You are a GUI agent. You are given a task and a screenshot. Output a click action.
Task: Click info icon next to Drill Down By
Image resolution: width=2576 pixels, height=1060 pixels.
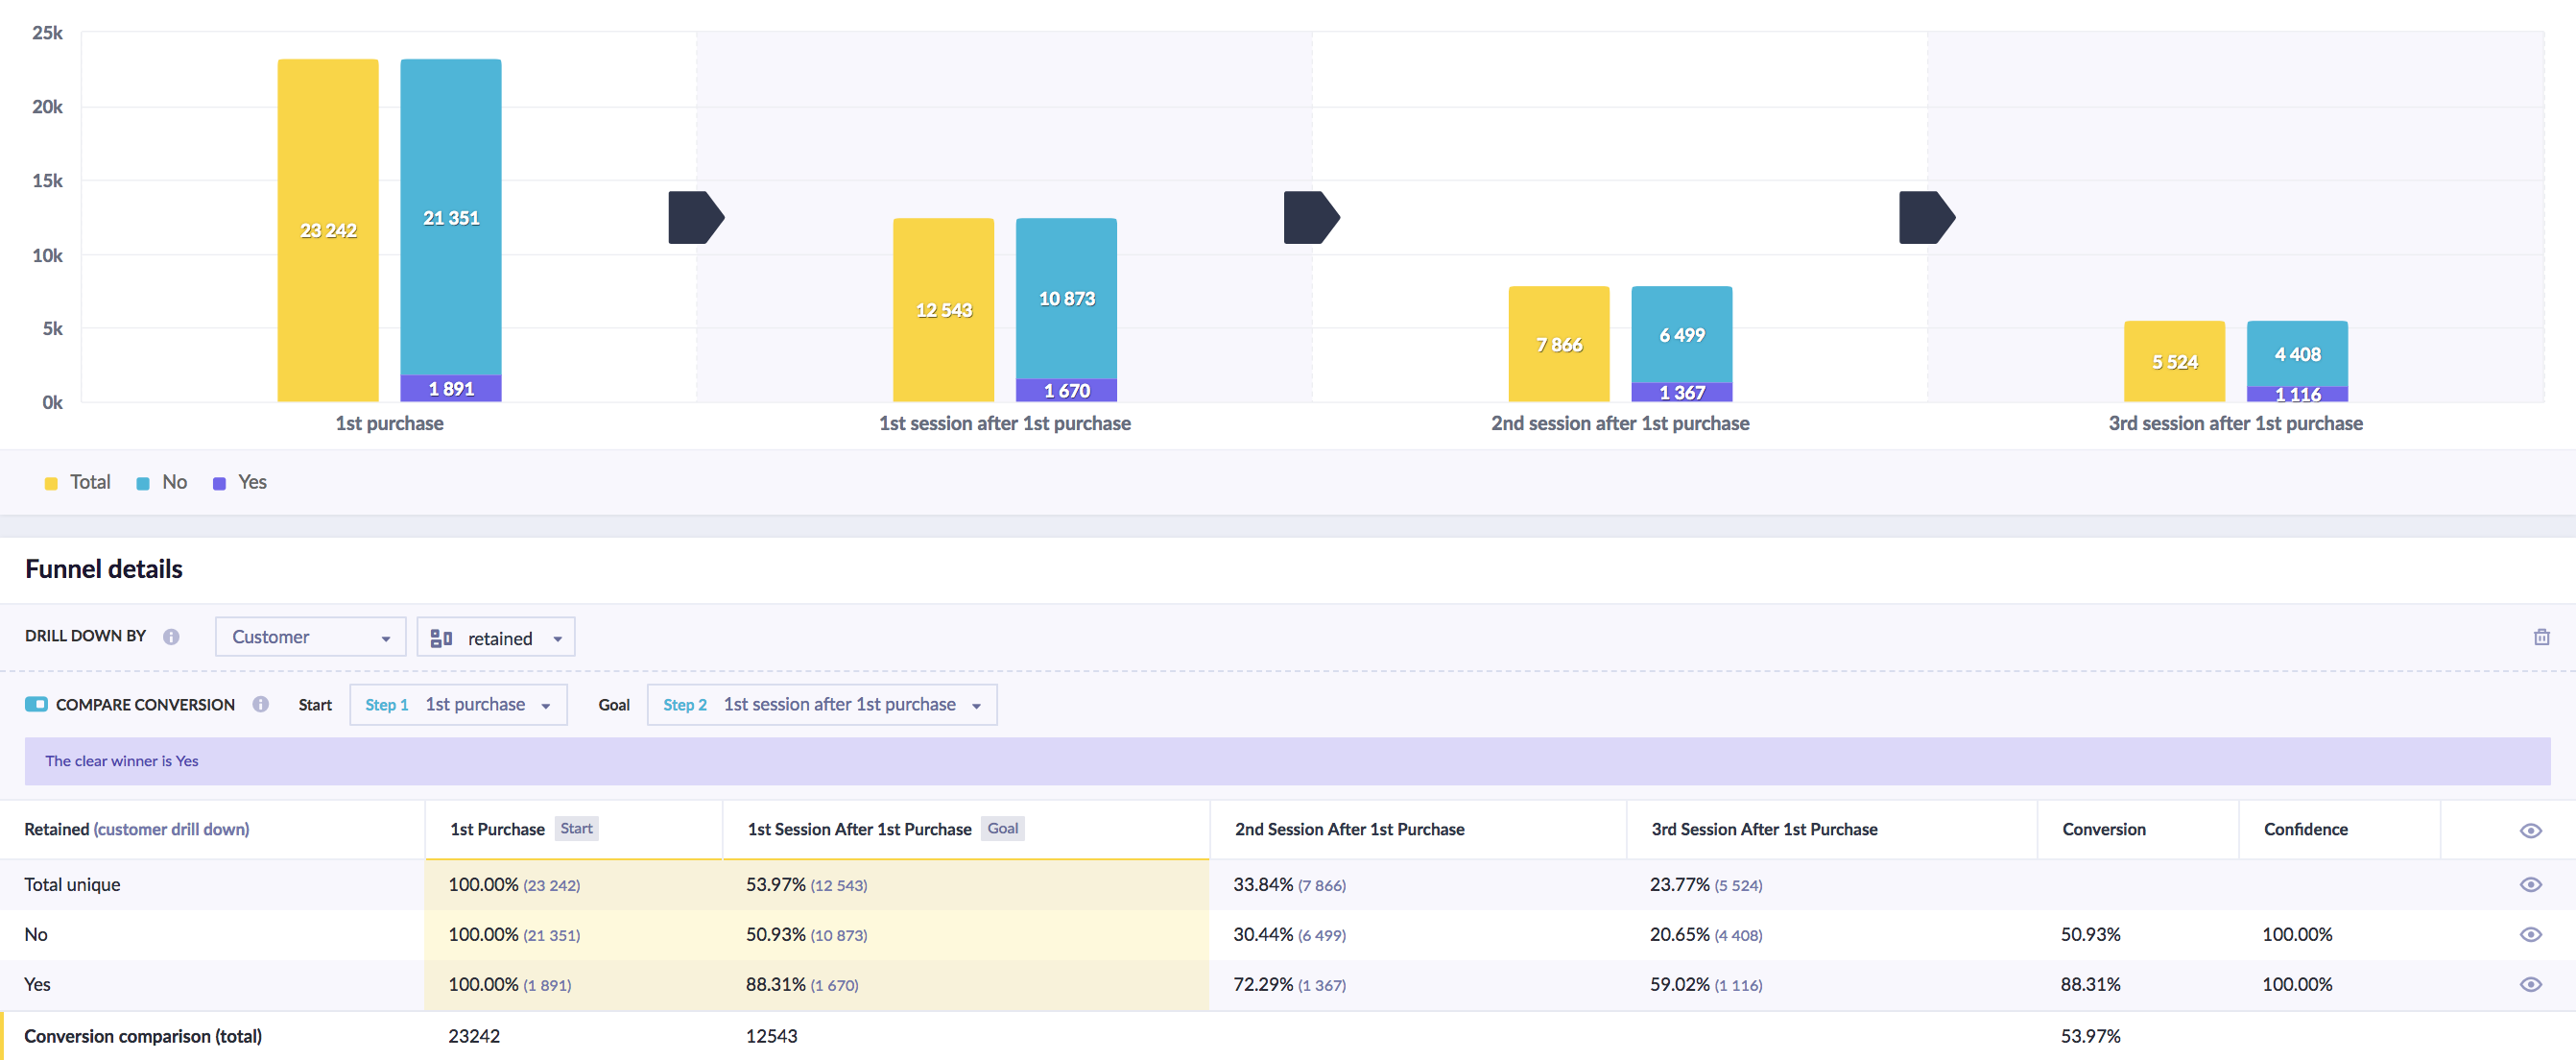(x=171, y=637)
